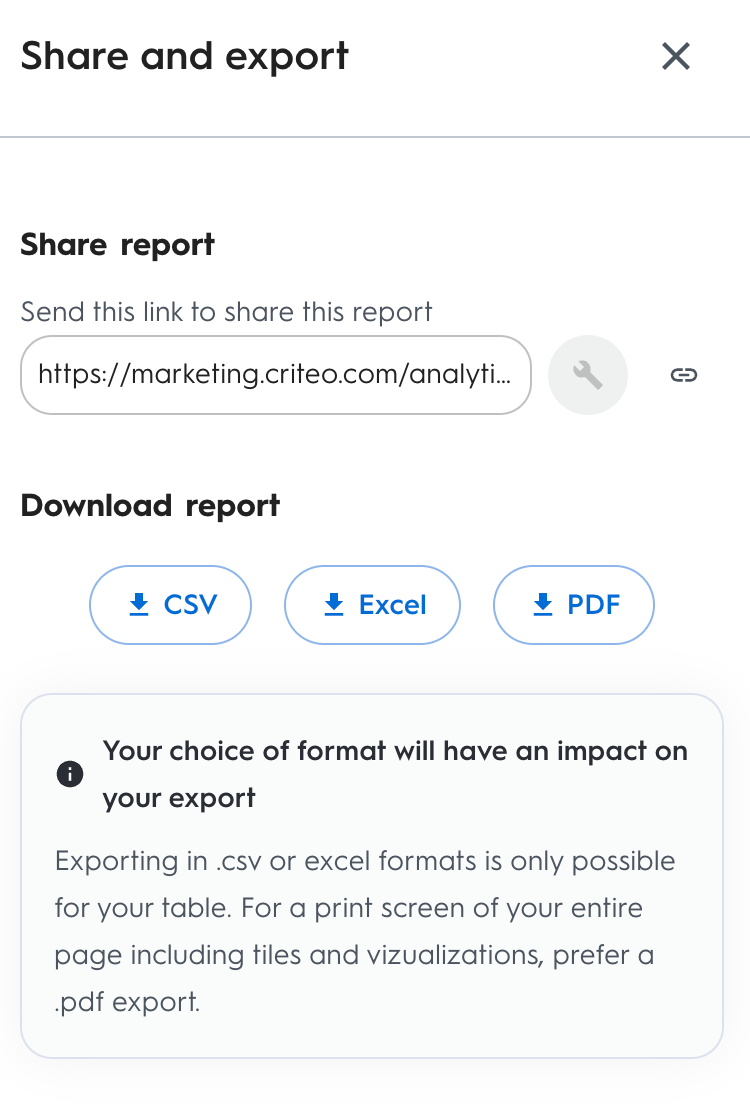
Task: Click the "Share and export" panel title
Action: click(185, 56)
